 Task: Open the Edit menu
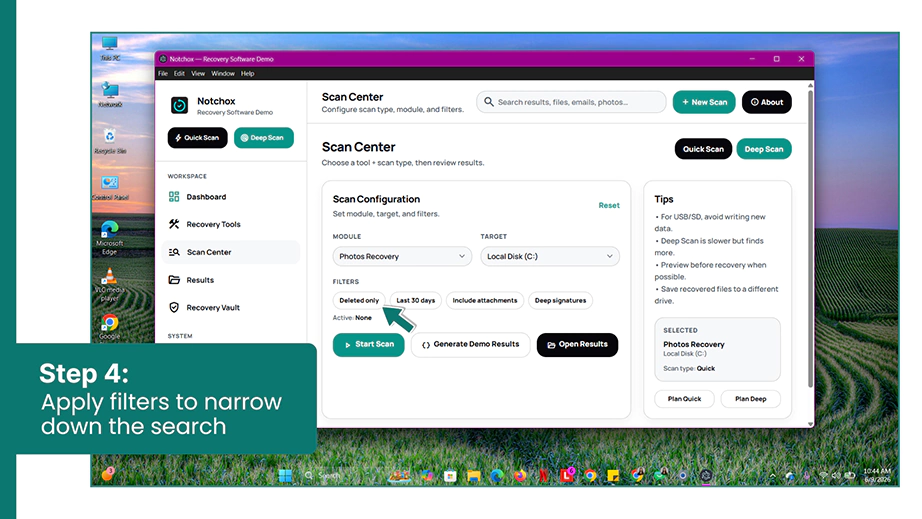179,73
